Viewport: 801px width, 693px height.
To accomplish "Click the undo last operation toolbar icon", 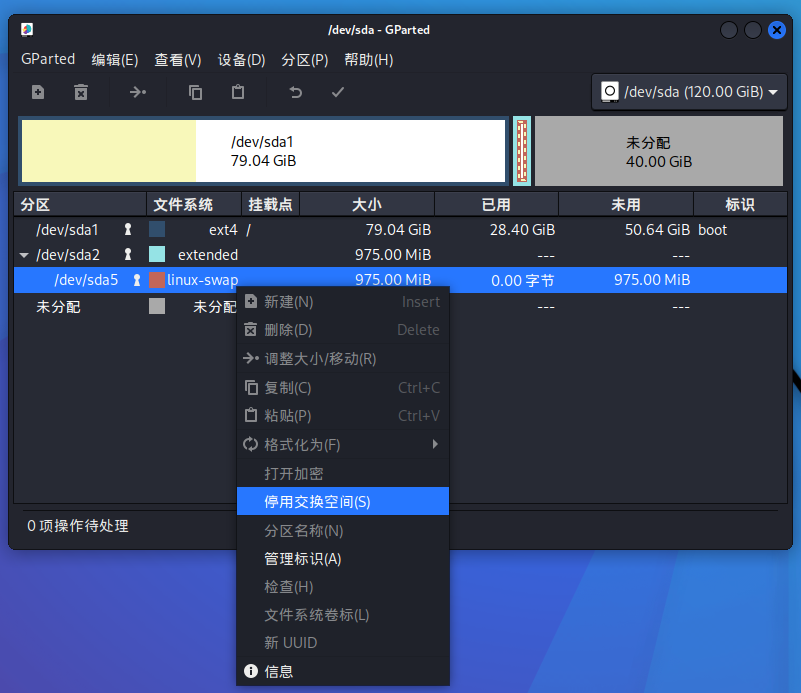I will point(296,92).
